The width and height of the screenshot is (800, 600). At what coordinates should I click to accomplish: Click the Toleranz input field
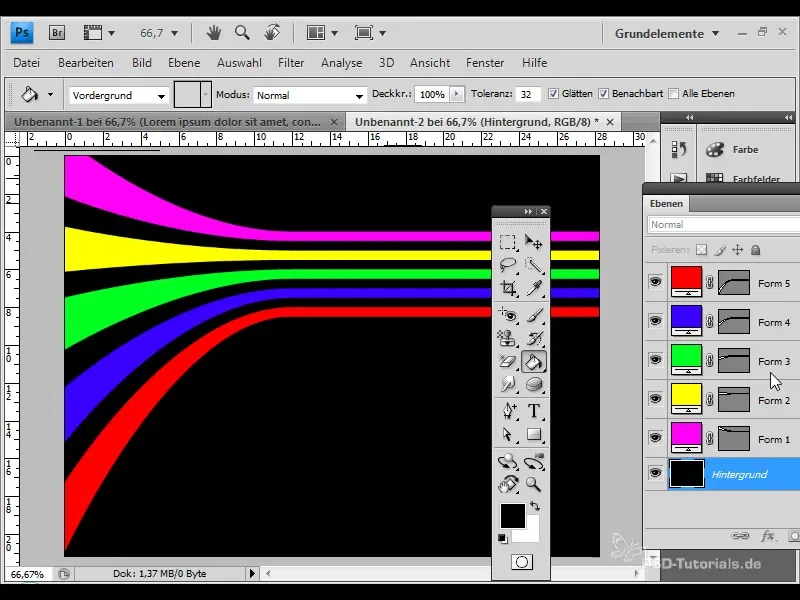(x=528, y=94)
